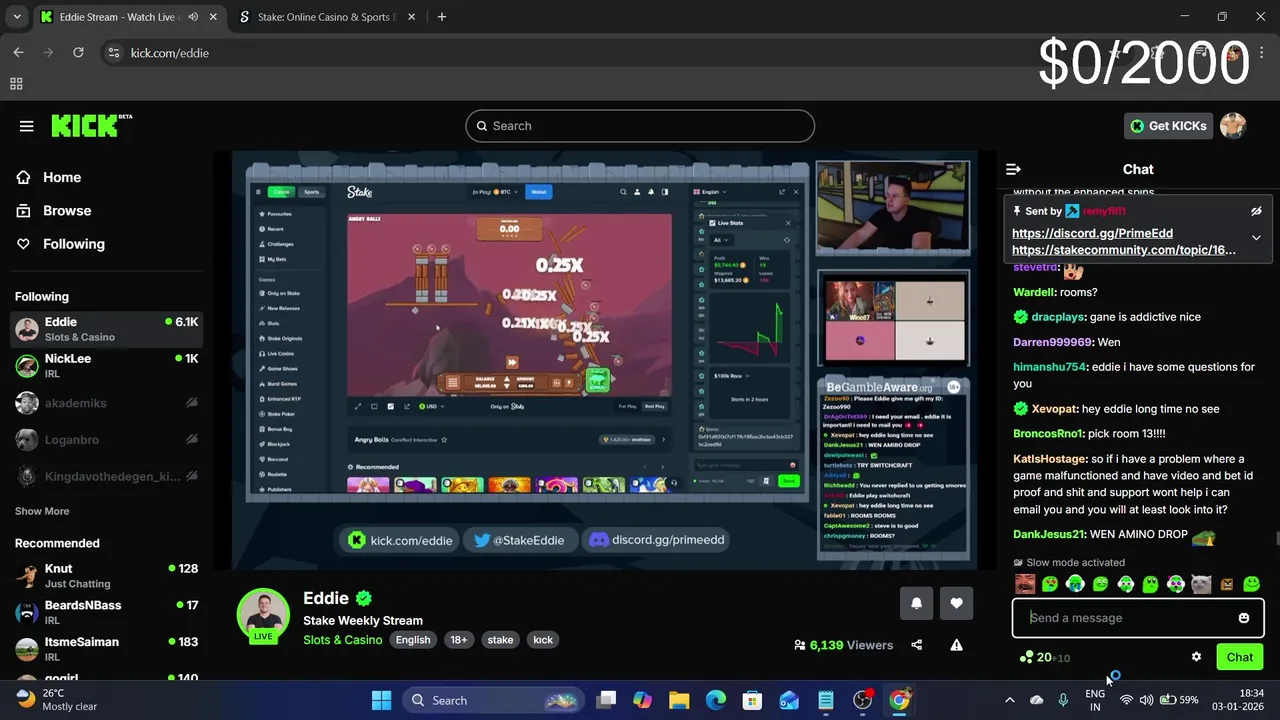The height and width of the screenshot is (720, 1280).
Task: Open NickLee channel in Following list
Action: point(107,365)
